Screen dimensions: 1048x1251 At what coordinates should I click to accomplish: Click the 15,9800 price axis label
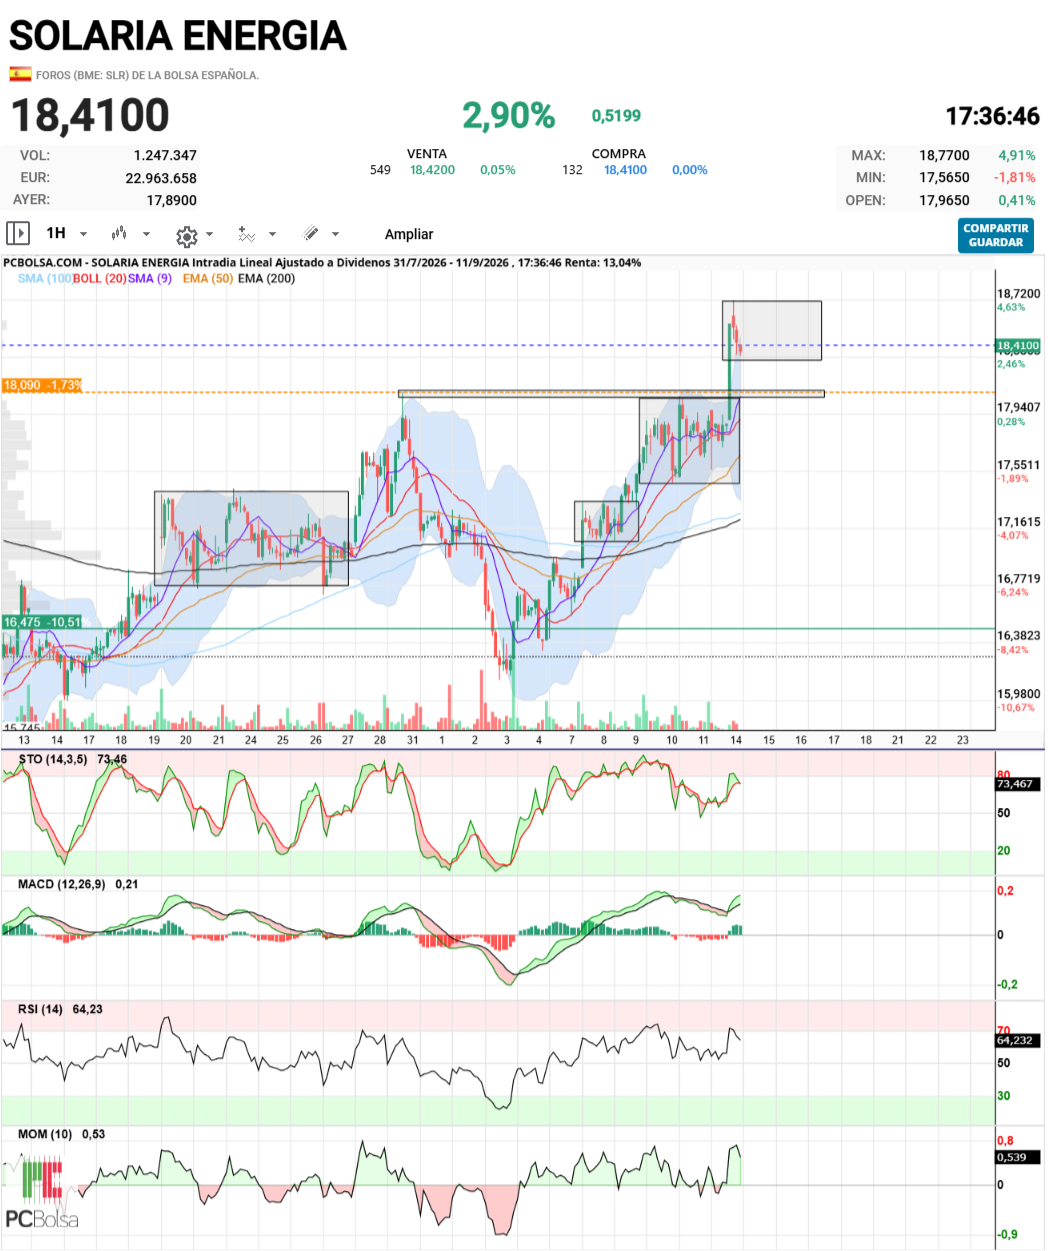coord(1018,694)
